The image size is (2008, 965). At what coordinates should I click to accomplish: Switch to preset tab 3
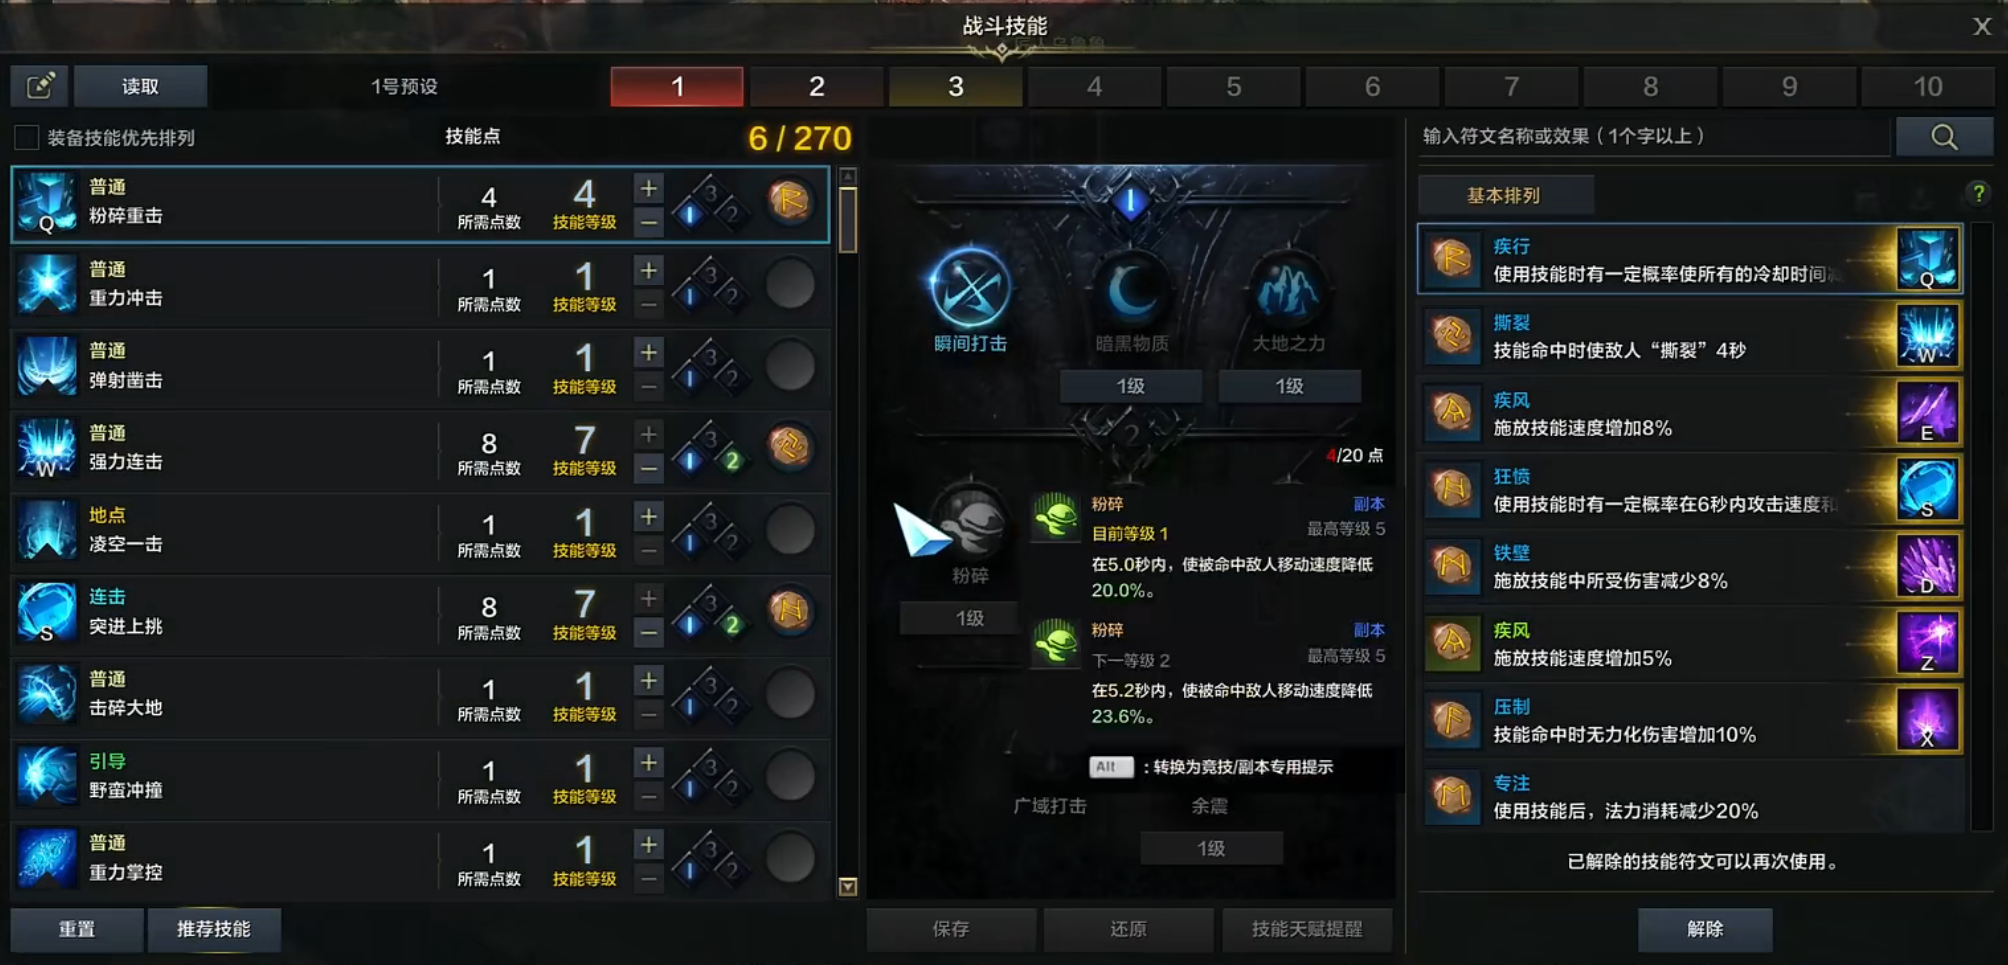pyautogui.click(x=955, y=87)
